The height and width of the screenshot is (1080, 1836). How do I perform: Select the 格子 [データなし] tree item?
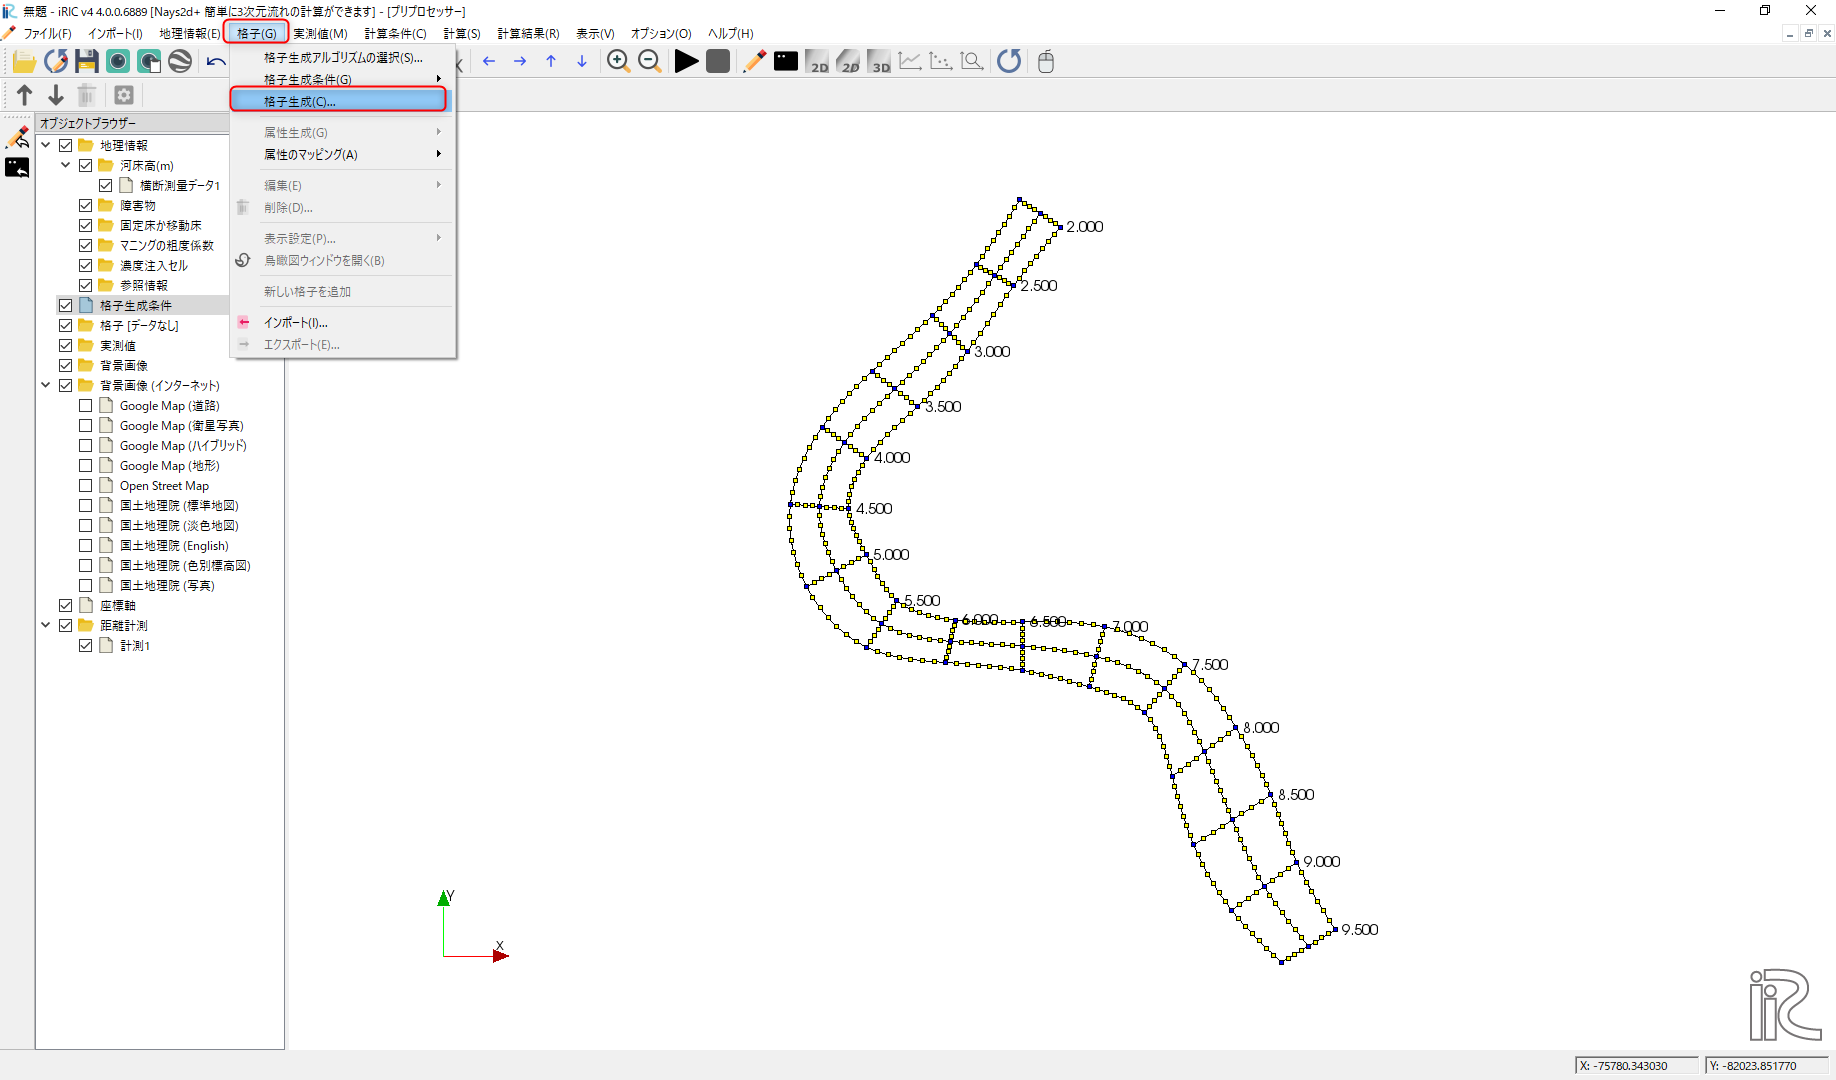coord(139,325)
